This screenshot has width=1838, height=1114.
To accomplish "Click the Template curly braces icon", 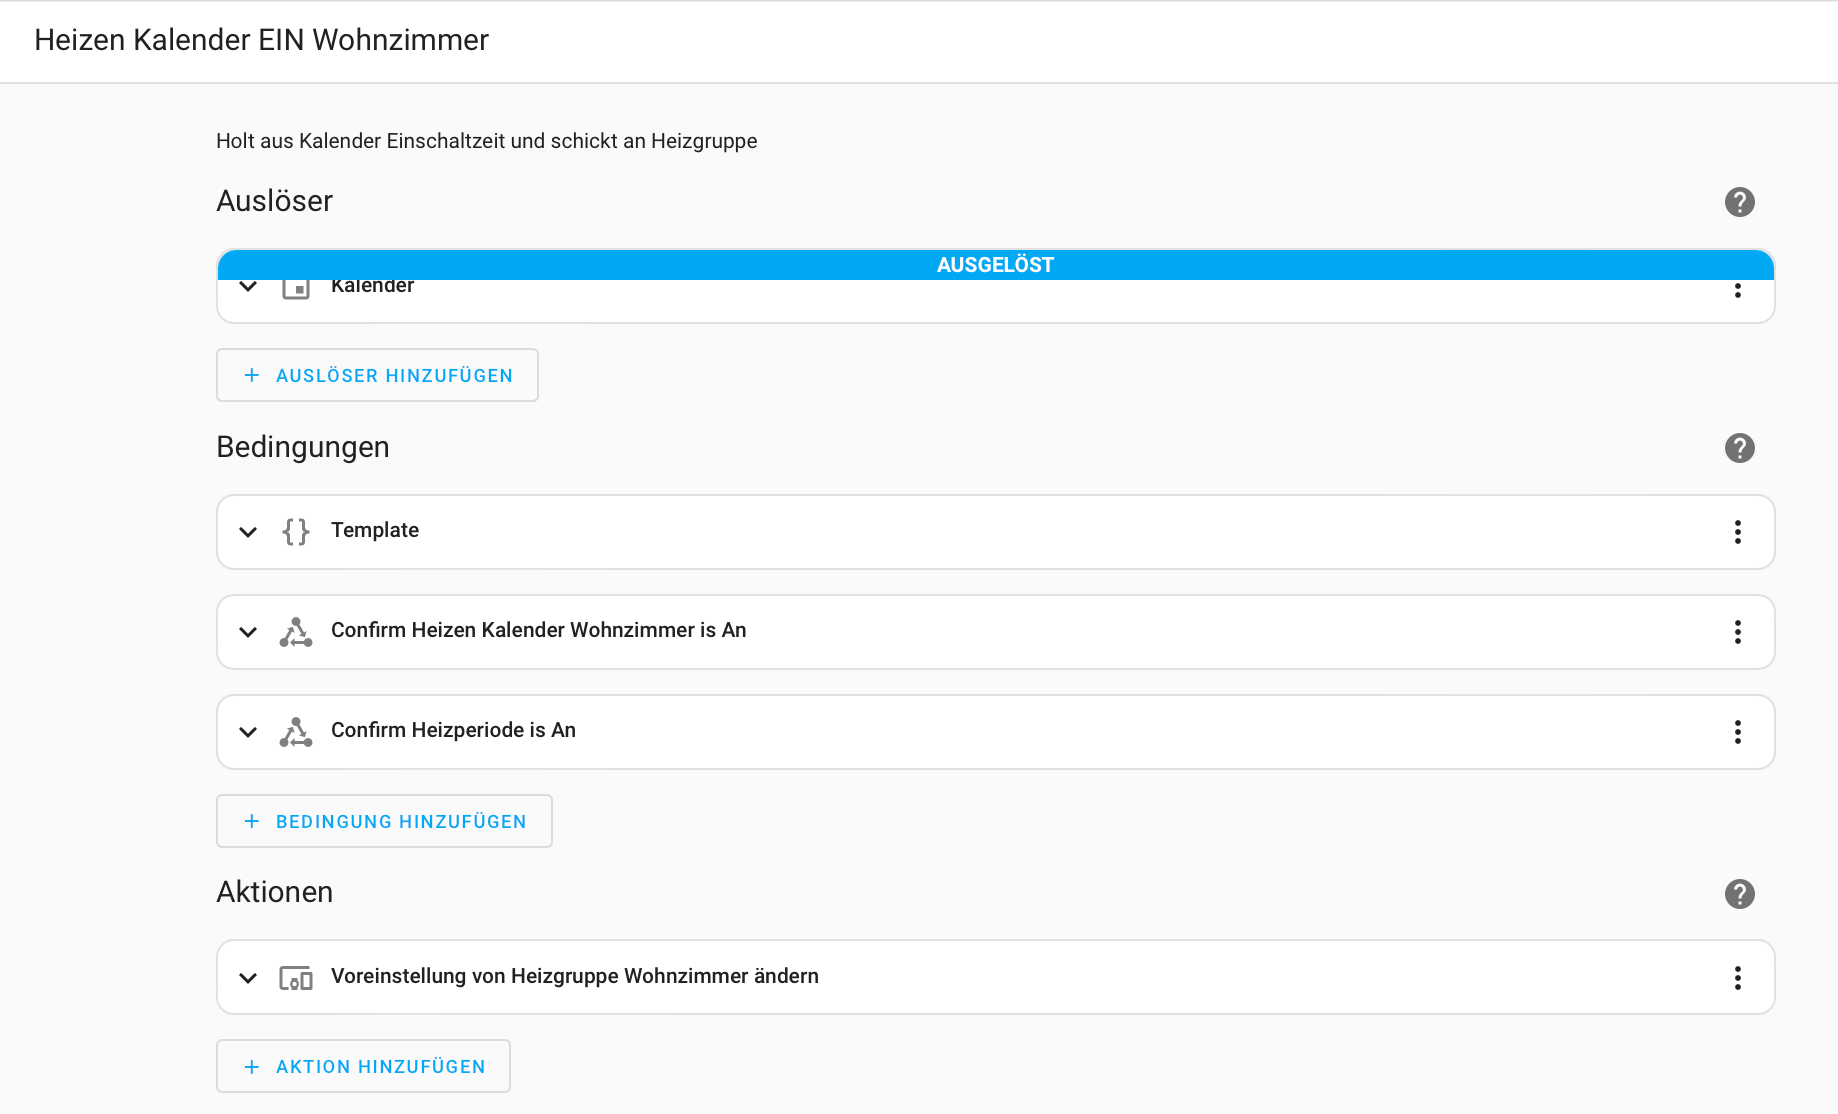I will (x=295, y=532).
